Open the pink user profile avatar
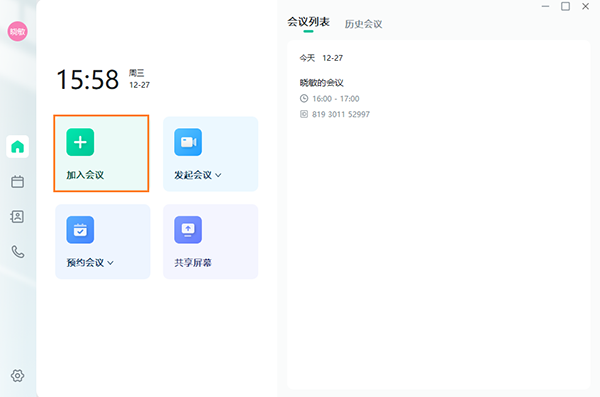This screenshot has height=397, width=600. click(x=17, y=31)
